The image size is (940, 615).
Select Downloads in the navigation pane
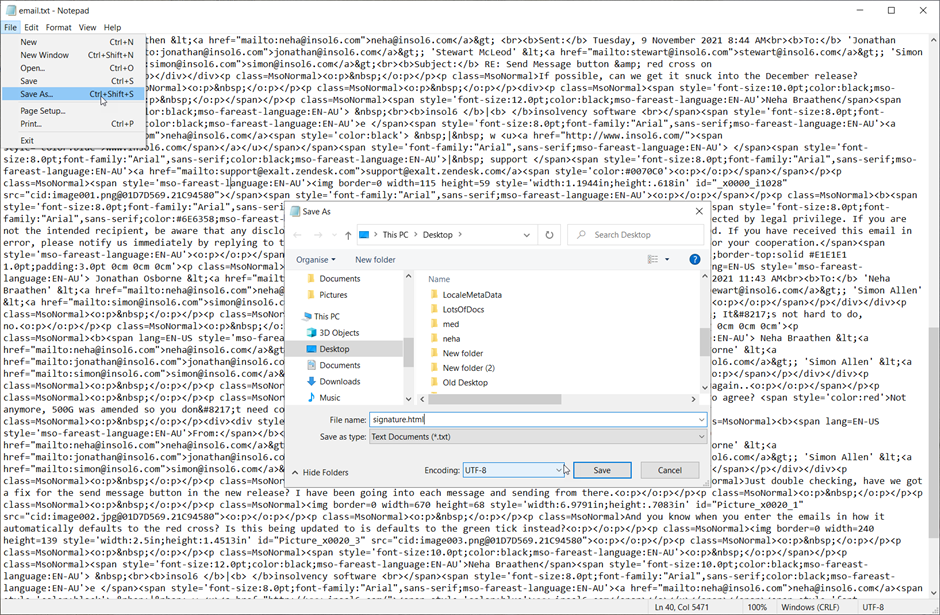(339, 381)
